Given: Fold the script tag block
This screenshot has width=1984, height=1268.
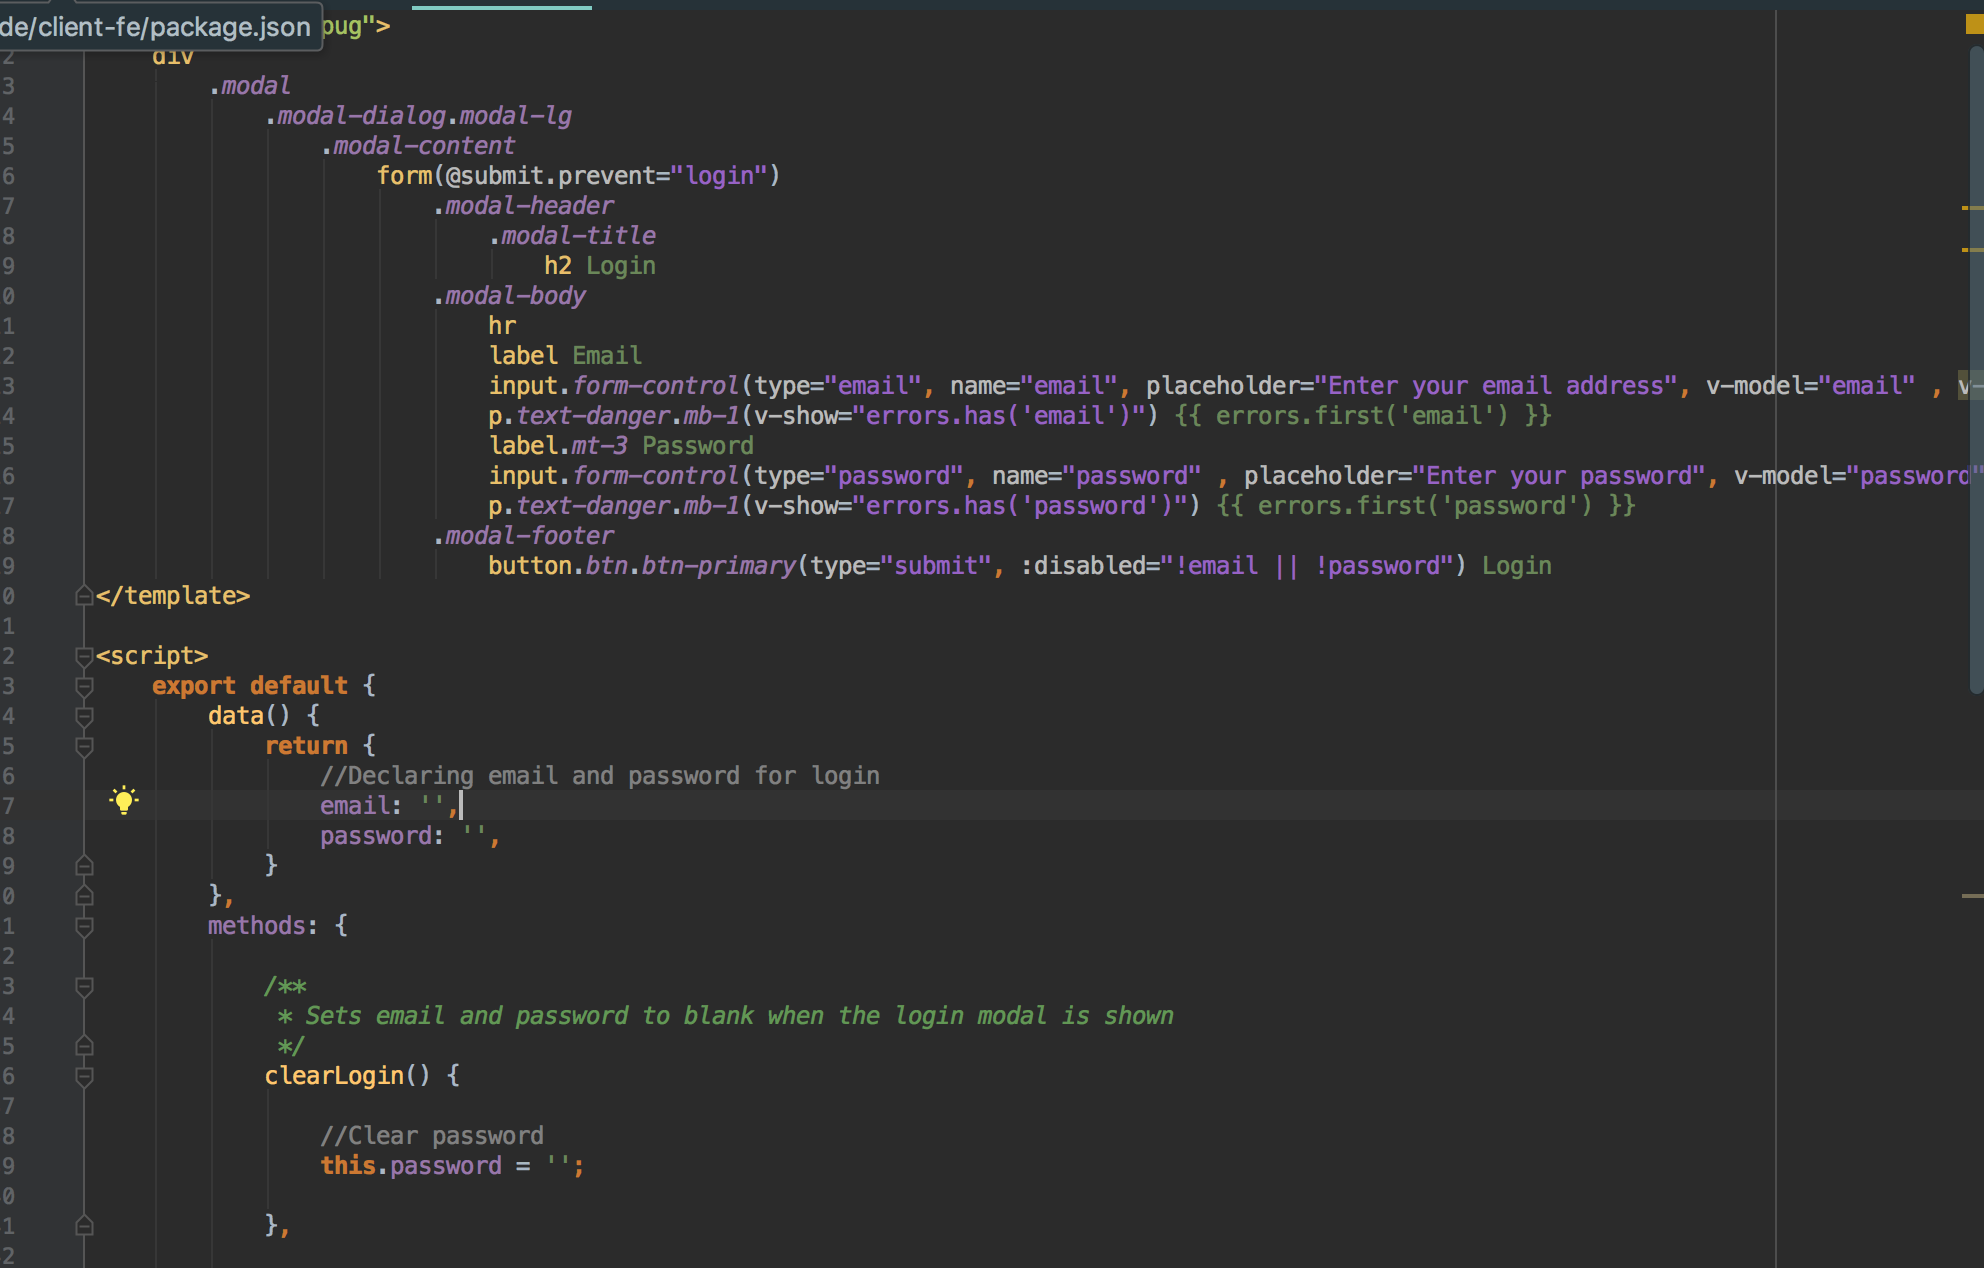Looking at the screenshot, I should (x=84, y=656).
